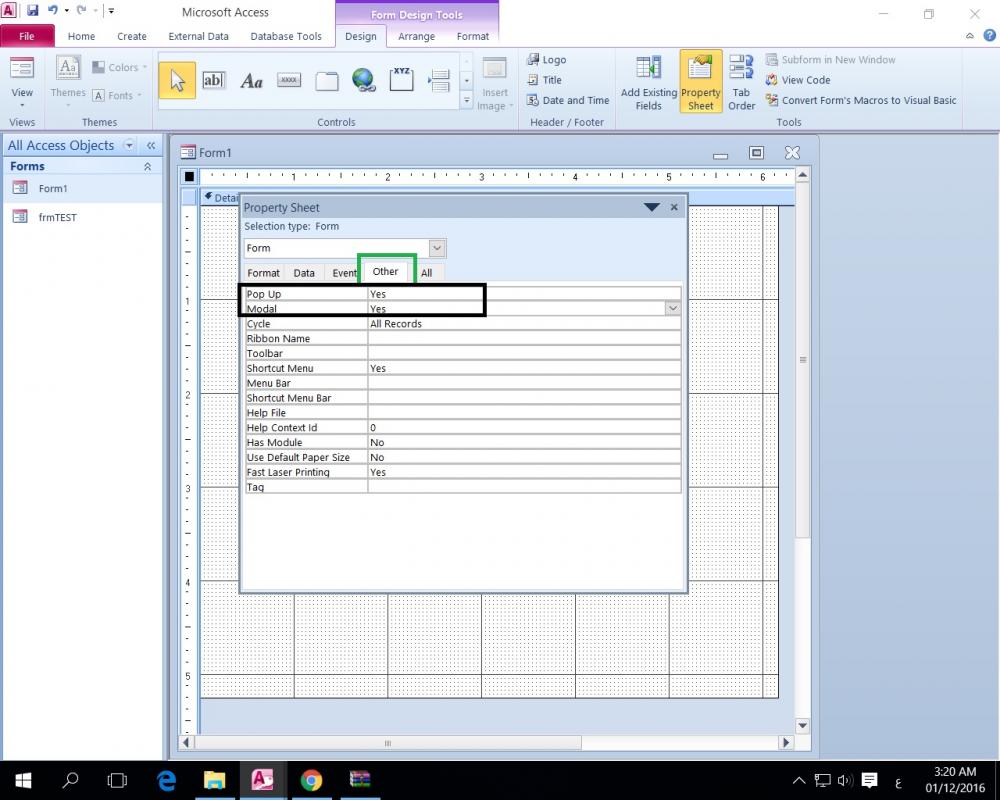Open Microsoft Edge from taskbar
The height and width of the screenshot is (800, 1000).
[x=166, y=780]
